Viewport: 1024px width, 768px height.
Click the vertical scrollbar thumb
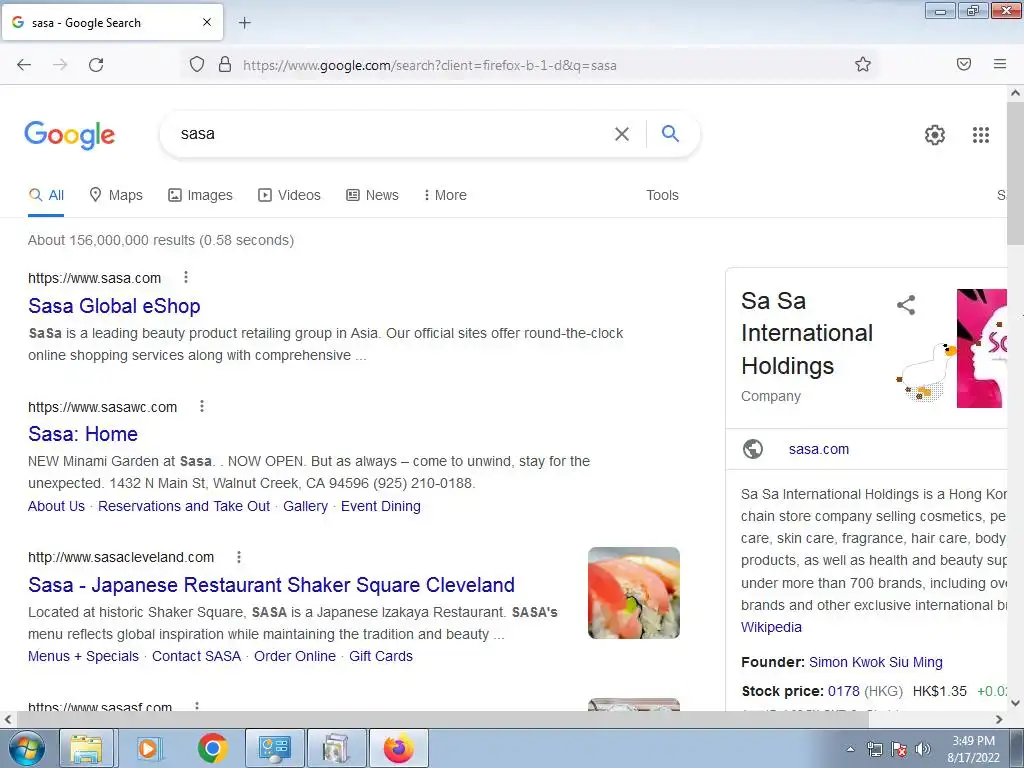[x=1016, y=174]
